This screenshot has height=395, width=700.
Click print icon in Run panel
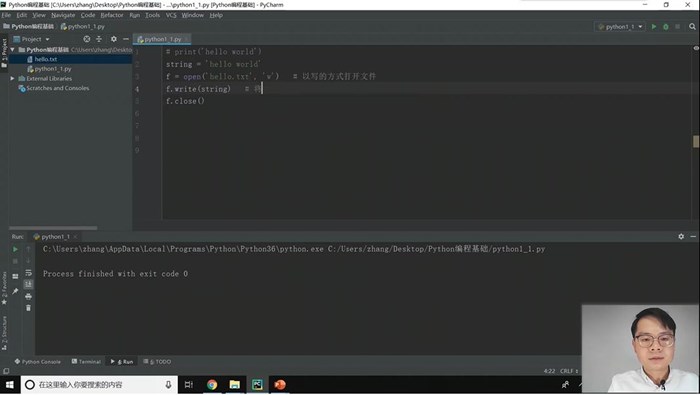(29, 296)
